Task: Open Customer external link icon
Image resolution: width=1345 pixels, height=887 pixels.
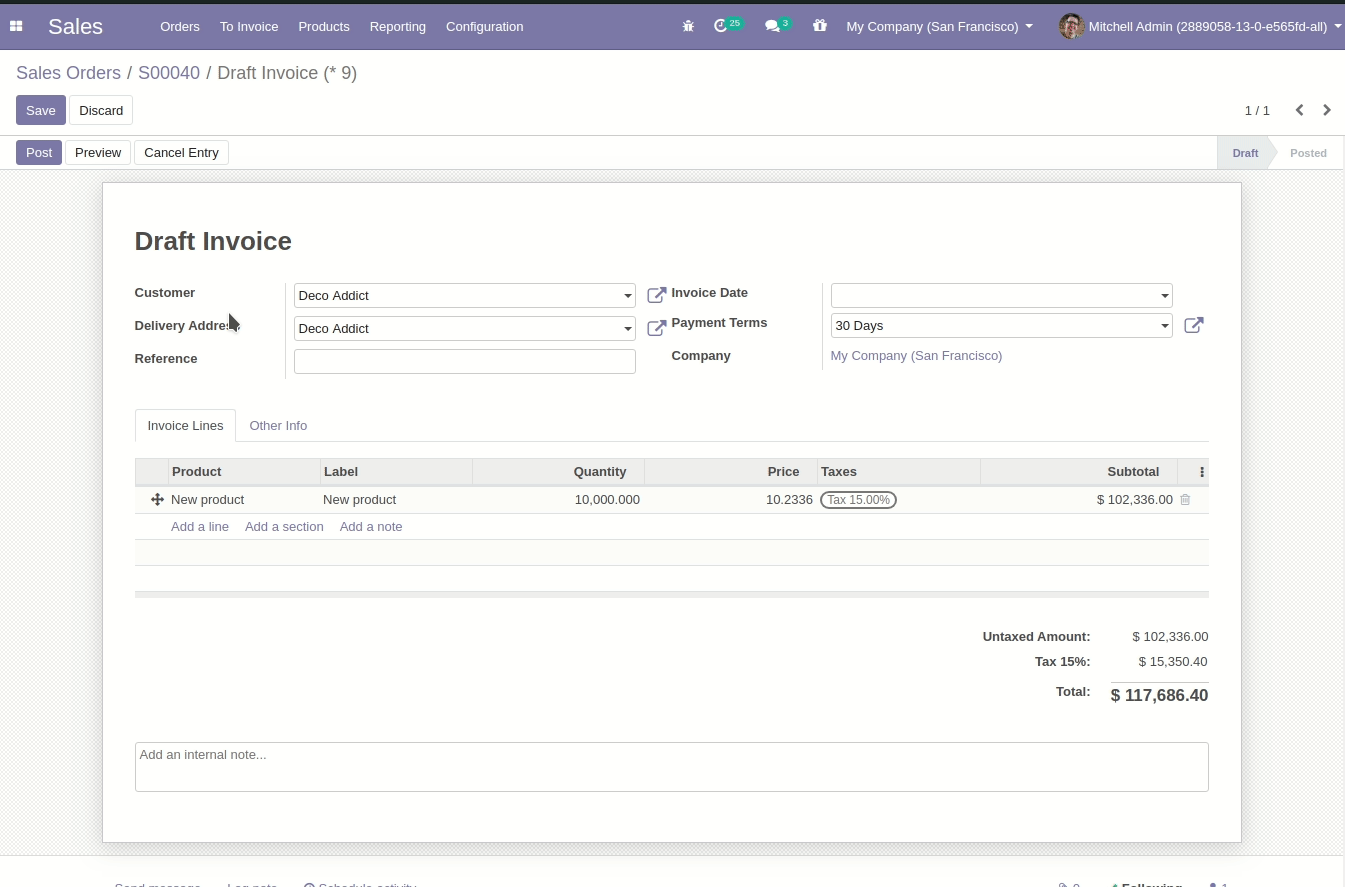Action: point(657,295)
